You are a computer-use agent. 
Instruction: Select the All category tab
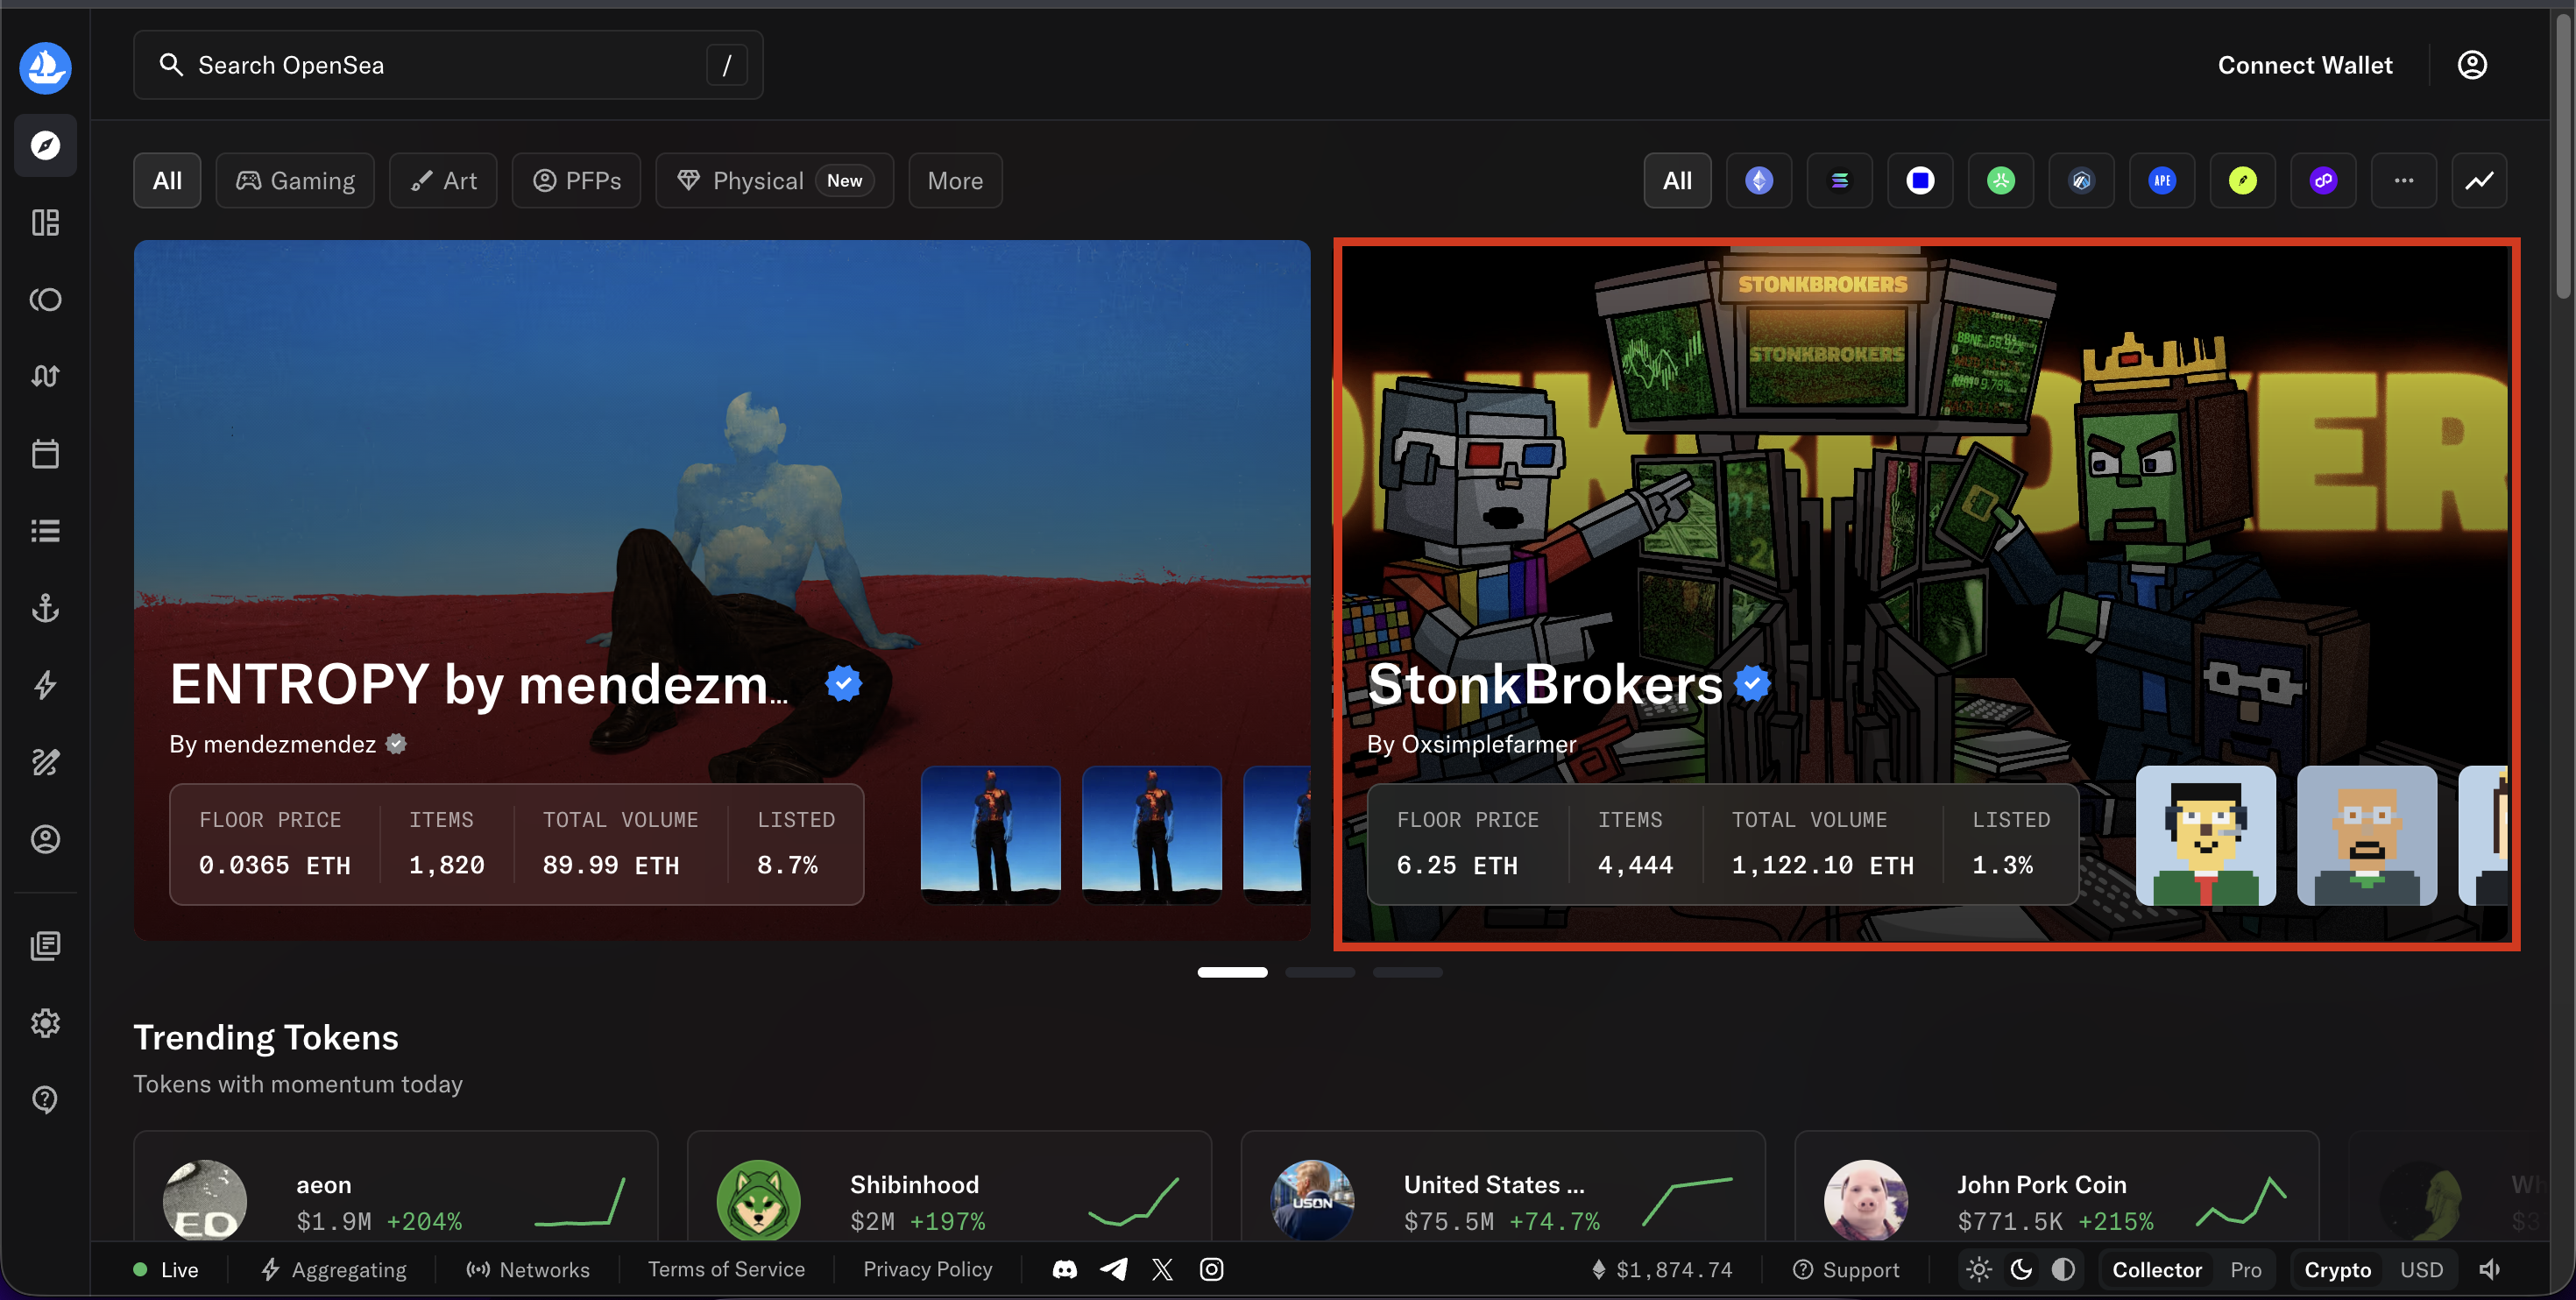(x=167, y=180)
